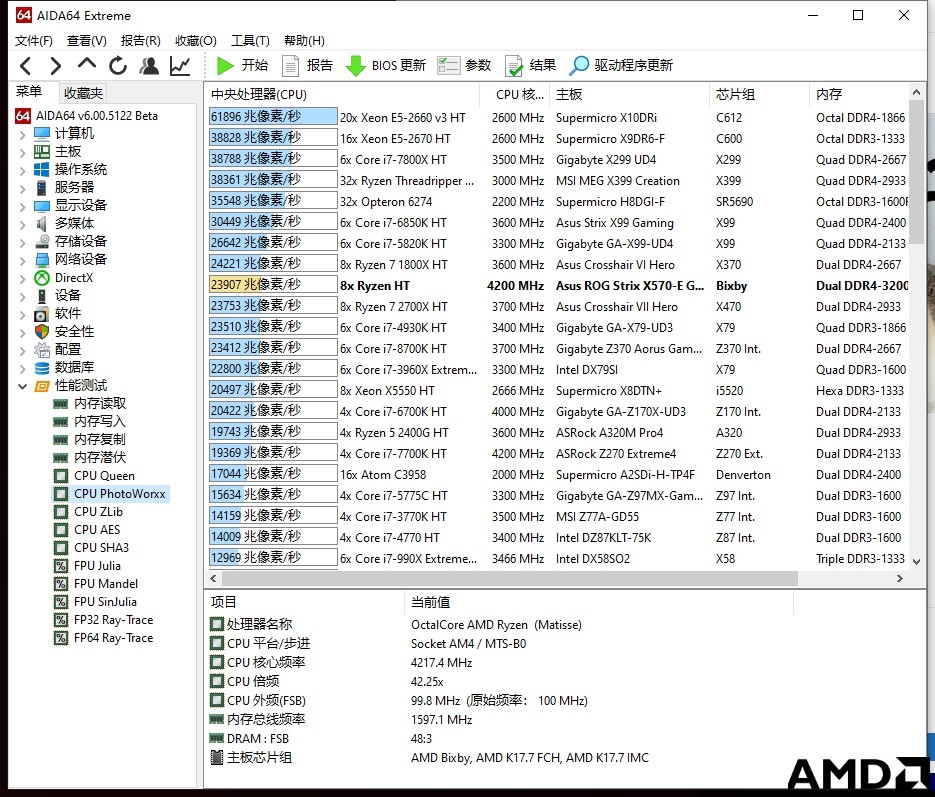Screen dimensions: 935x797
Task: Click the 中央处理器(CPU) column header
Action: click(342, 94)
